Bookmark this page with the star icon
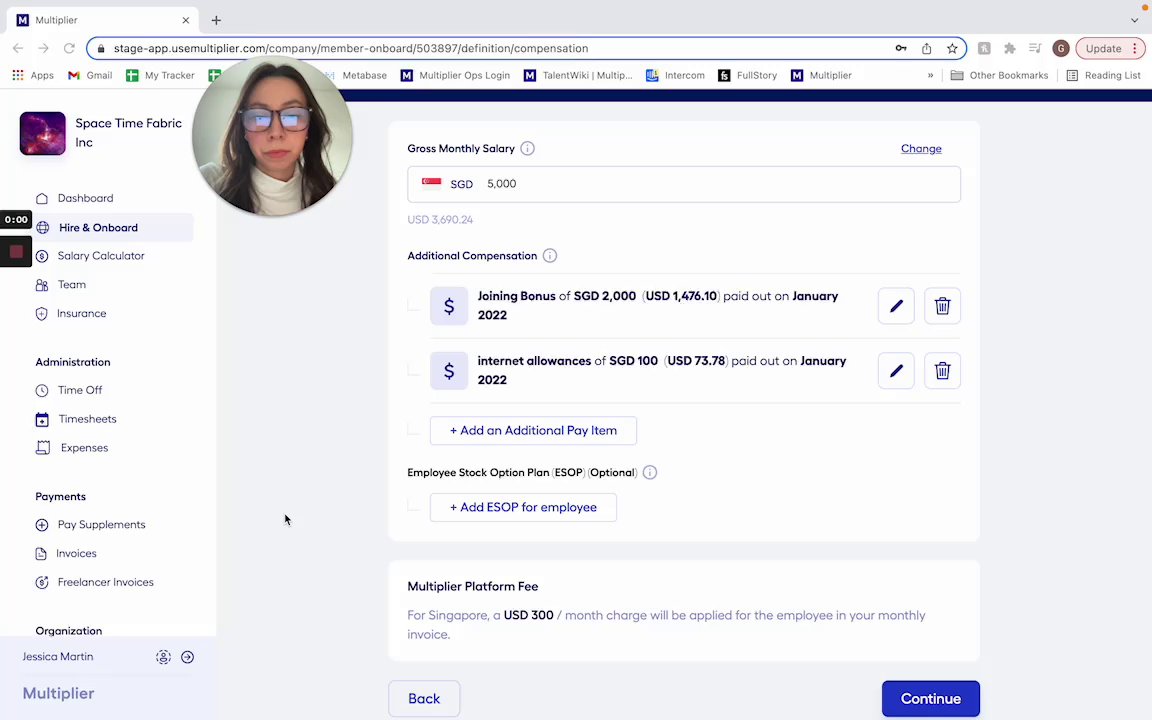The image size is (1152, 720). pos(952,48)
